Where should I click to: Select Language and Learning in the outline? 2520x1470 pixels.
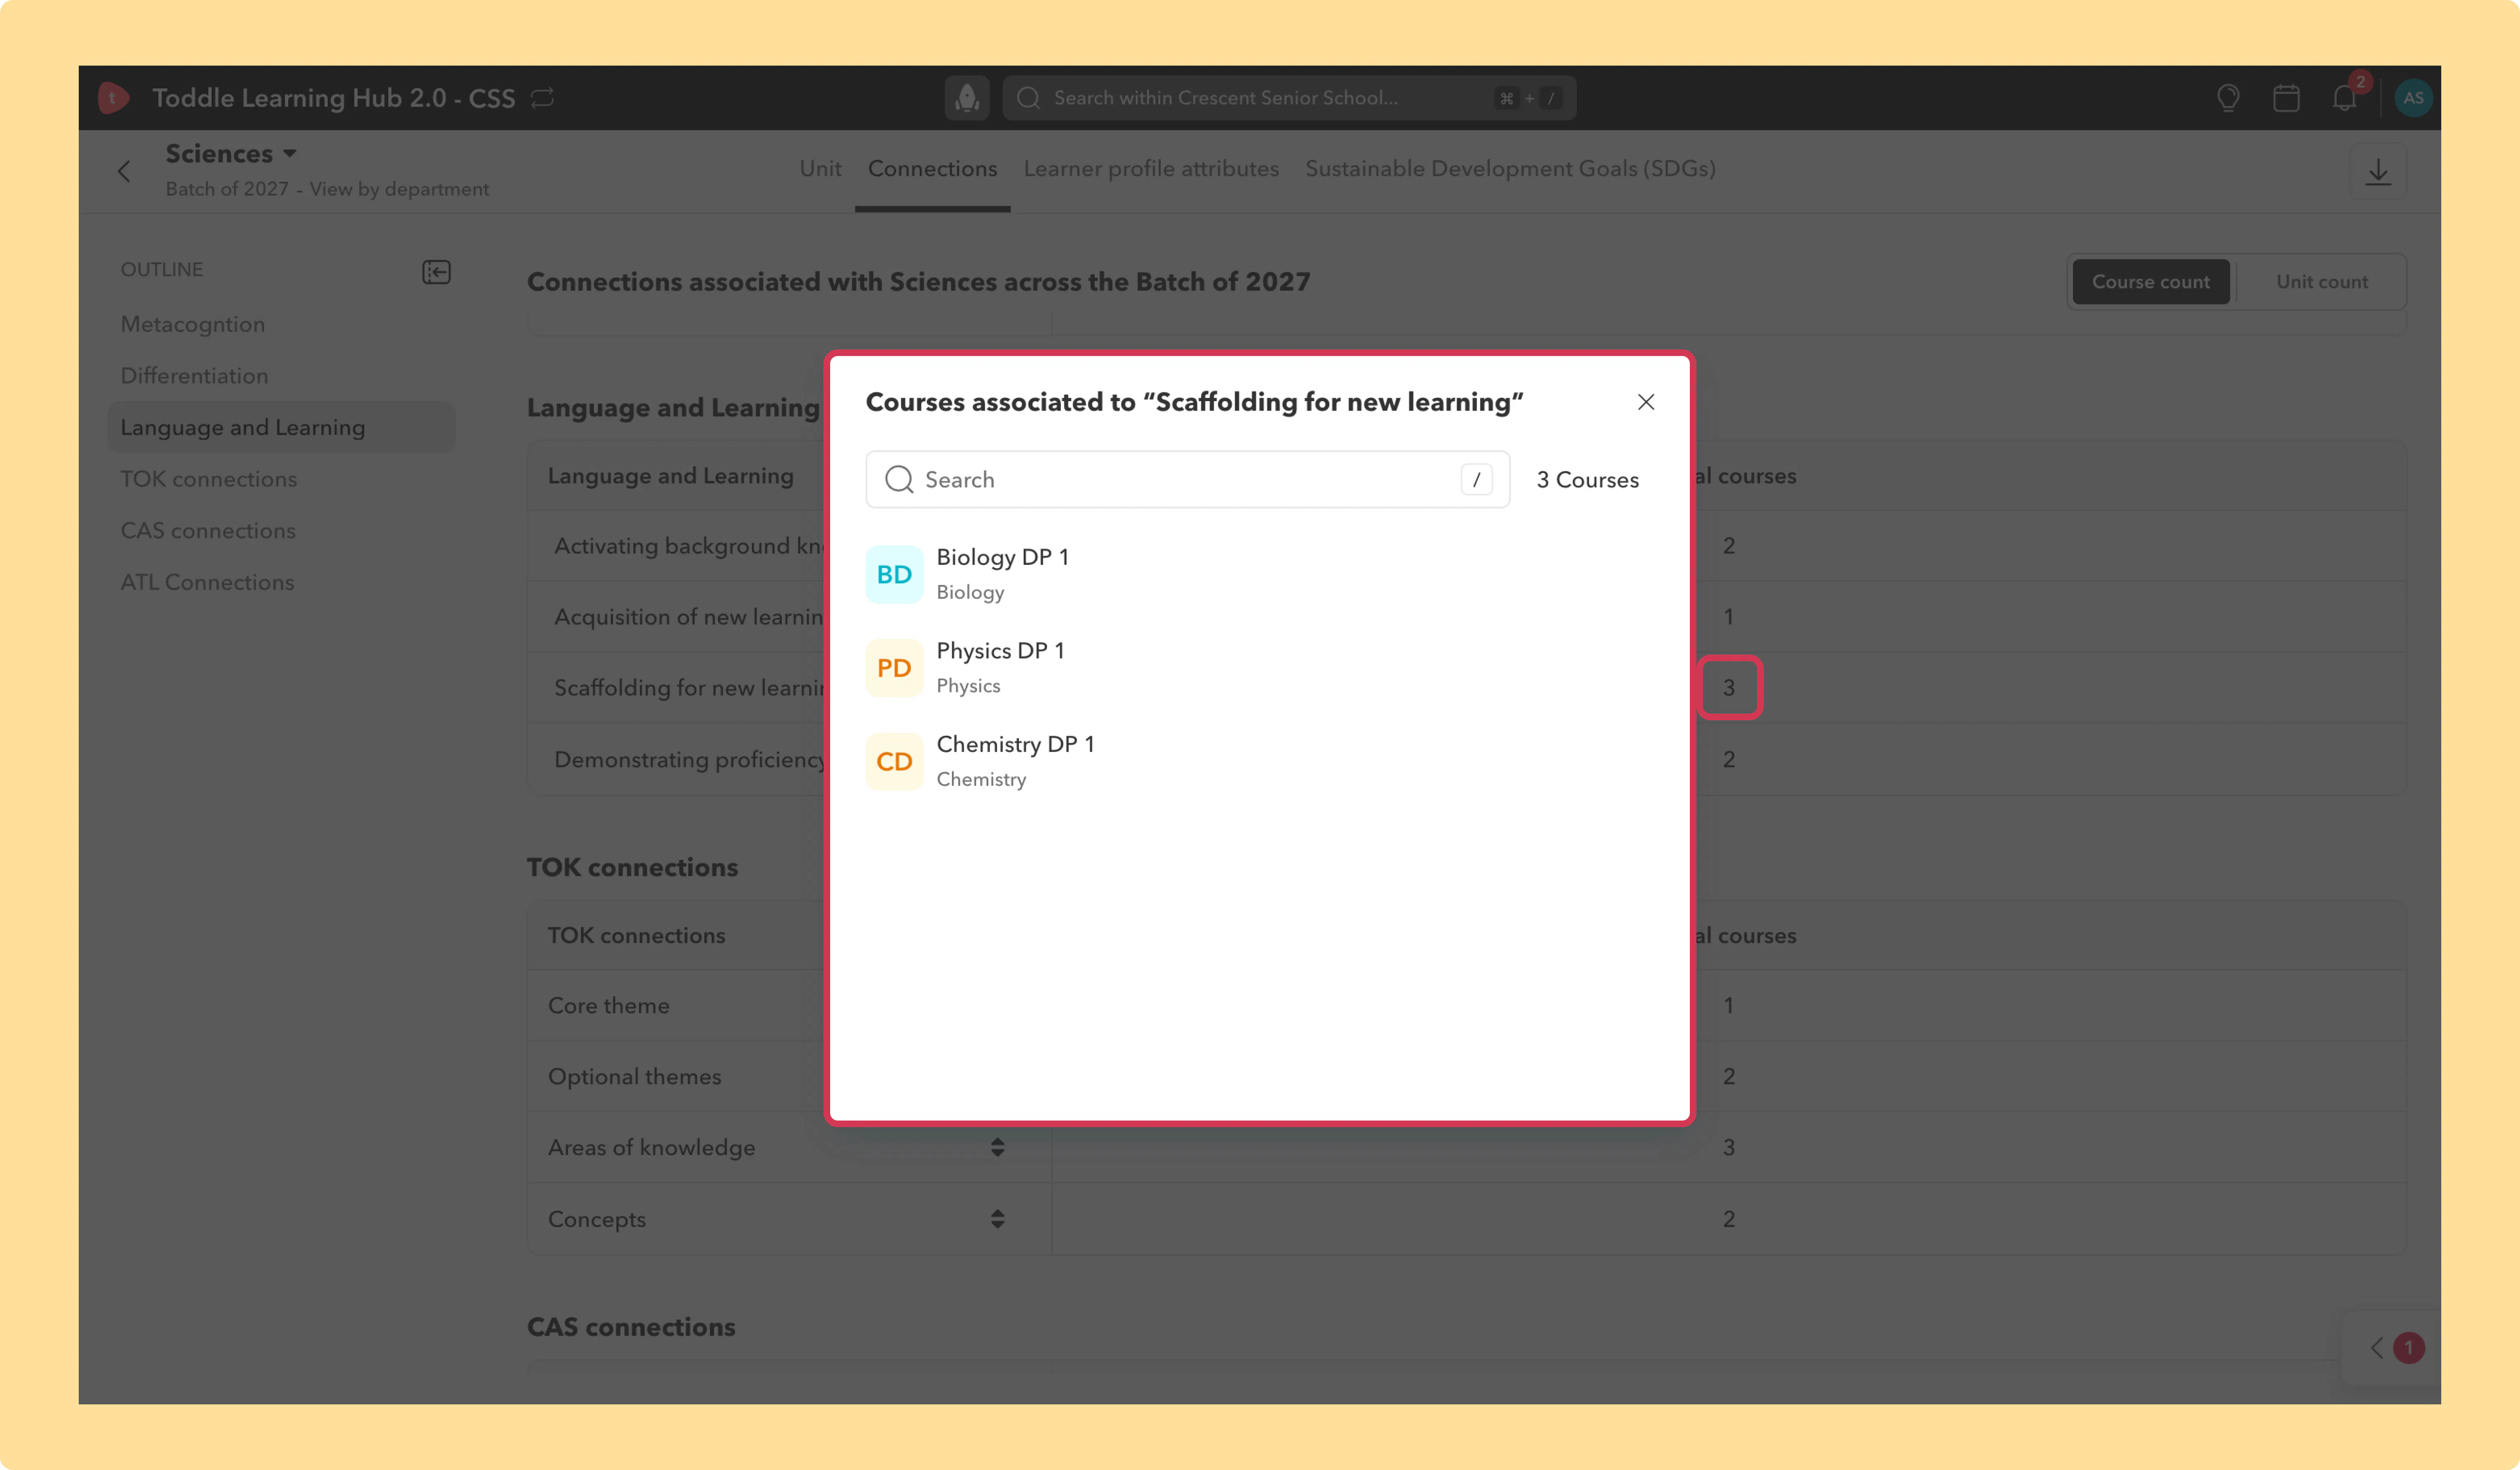point(282,428)
